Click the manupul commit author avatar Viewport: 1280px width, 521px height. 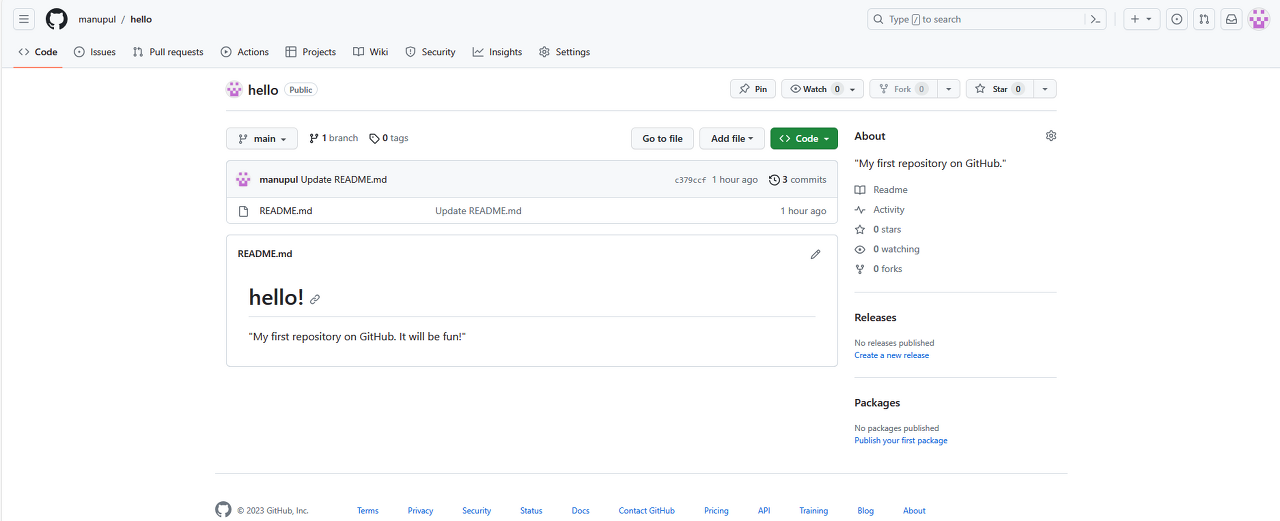point(243,179)
